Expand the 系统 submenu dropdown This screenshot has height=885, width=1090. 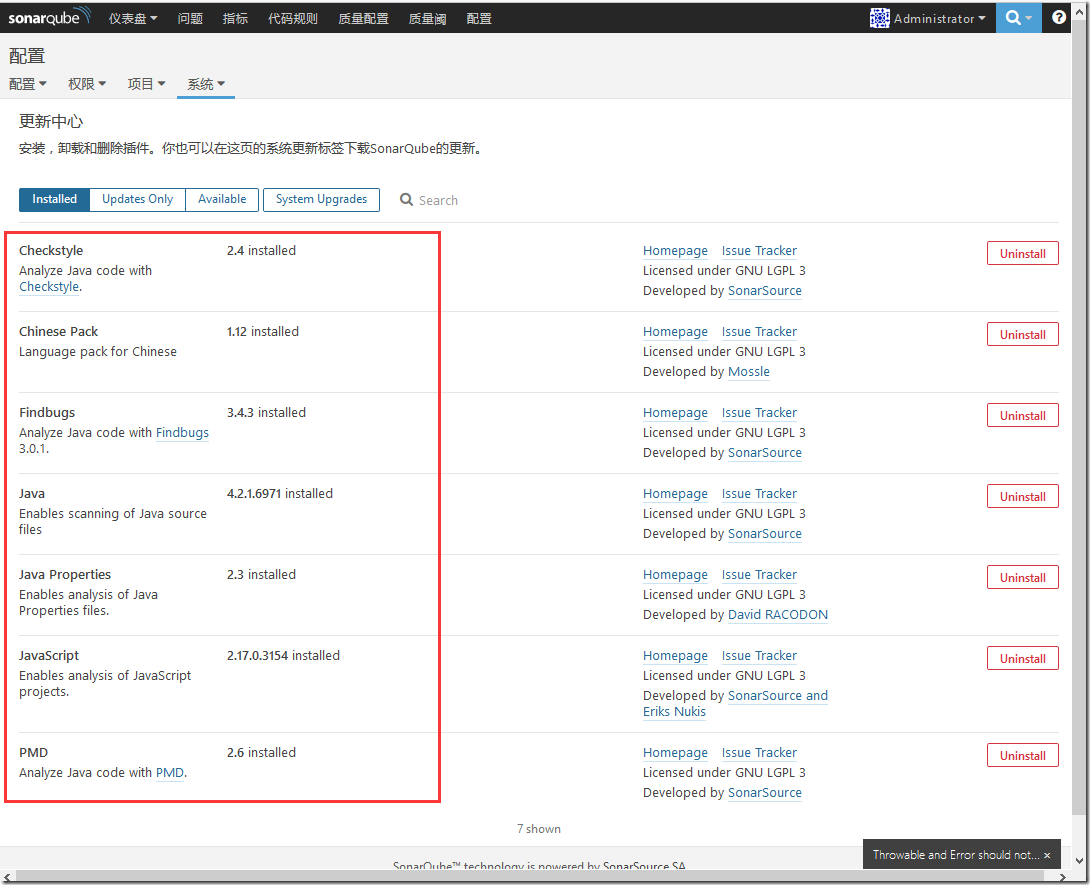click(206, 84)
